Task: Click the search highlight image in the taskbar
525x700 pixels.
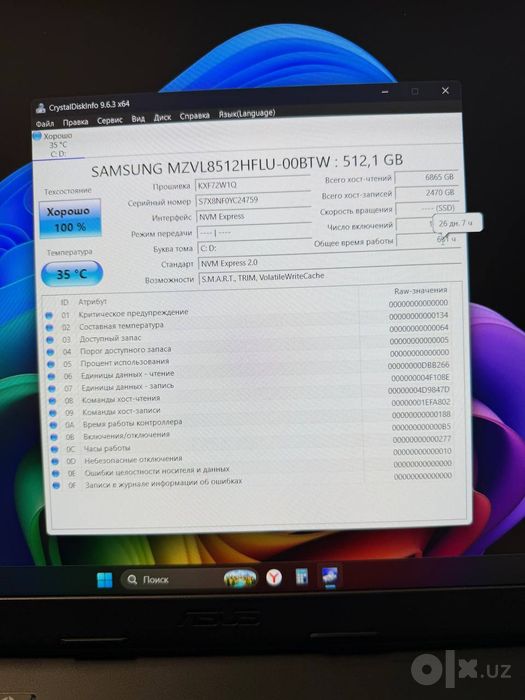Action: click(241, 578)
